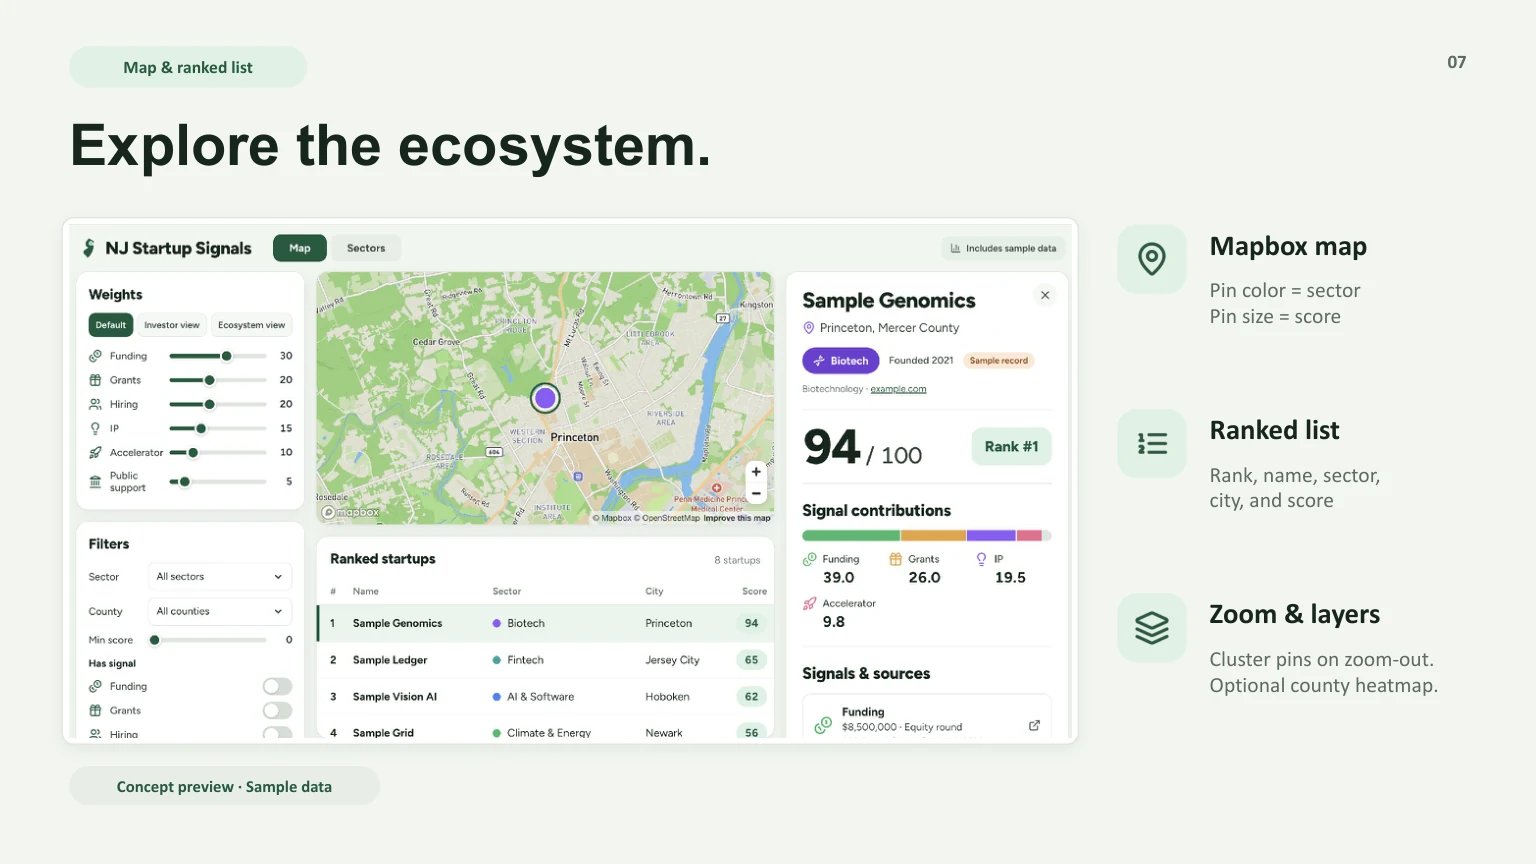Open external link for Funding source
Viewport: 1536px width, 864px height.
coord(1034,725)
